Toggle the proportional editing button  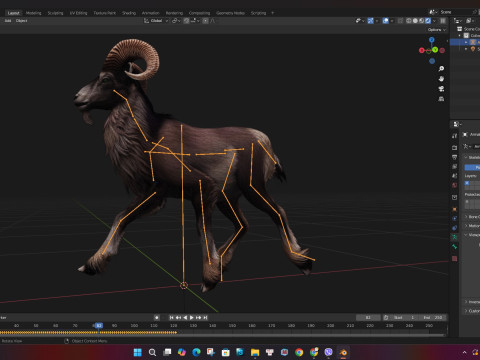coord(206,21)
